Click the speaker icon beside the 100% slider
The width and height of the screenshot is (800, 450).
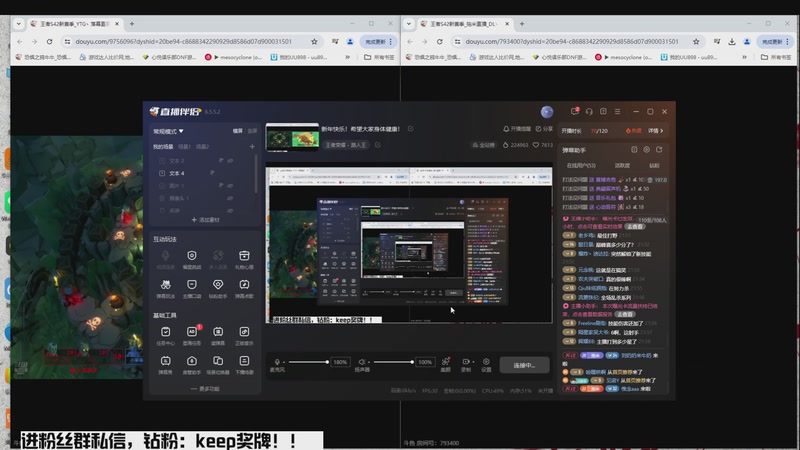(362, 362)
